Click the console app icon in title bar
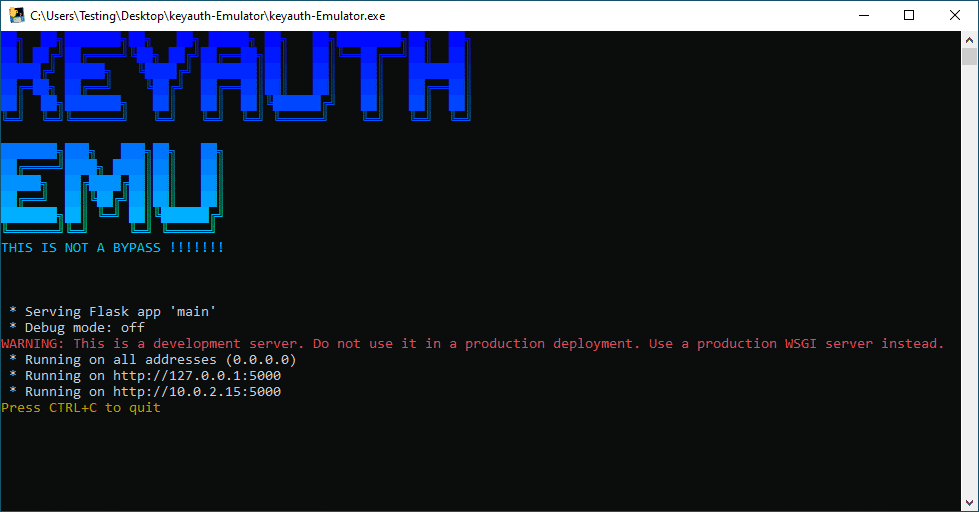Image resolution: width=979 pixels, height=512 pixels. (16, 16)
